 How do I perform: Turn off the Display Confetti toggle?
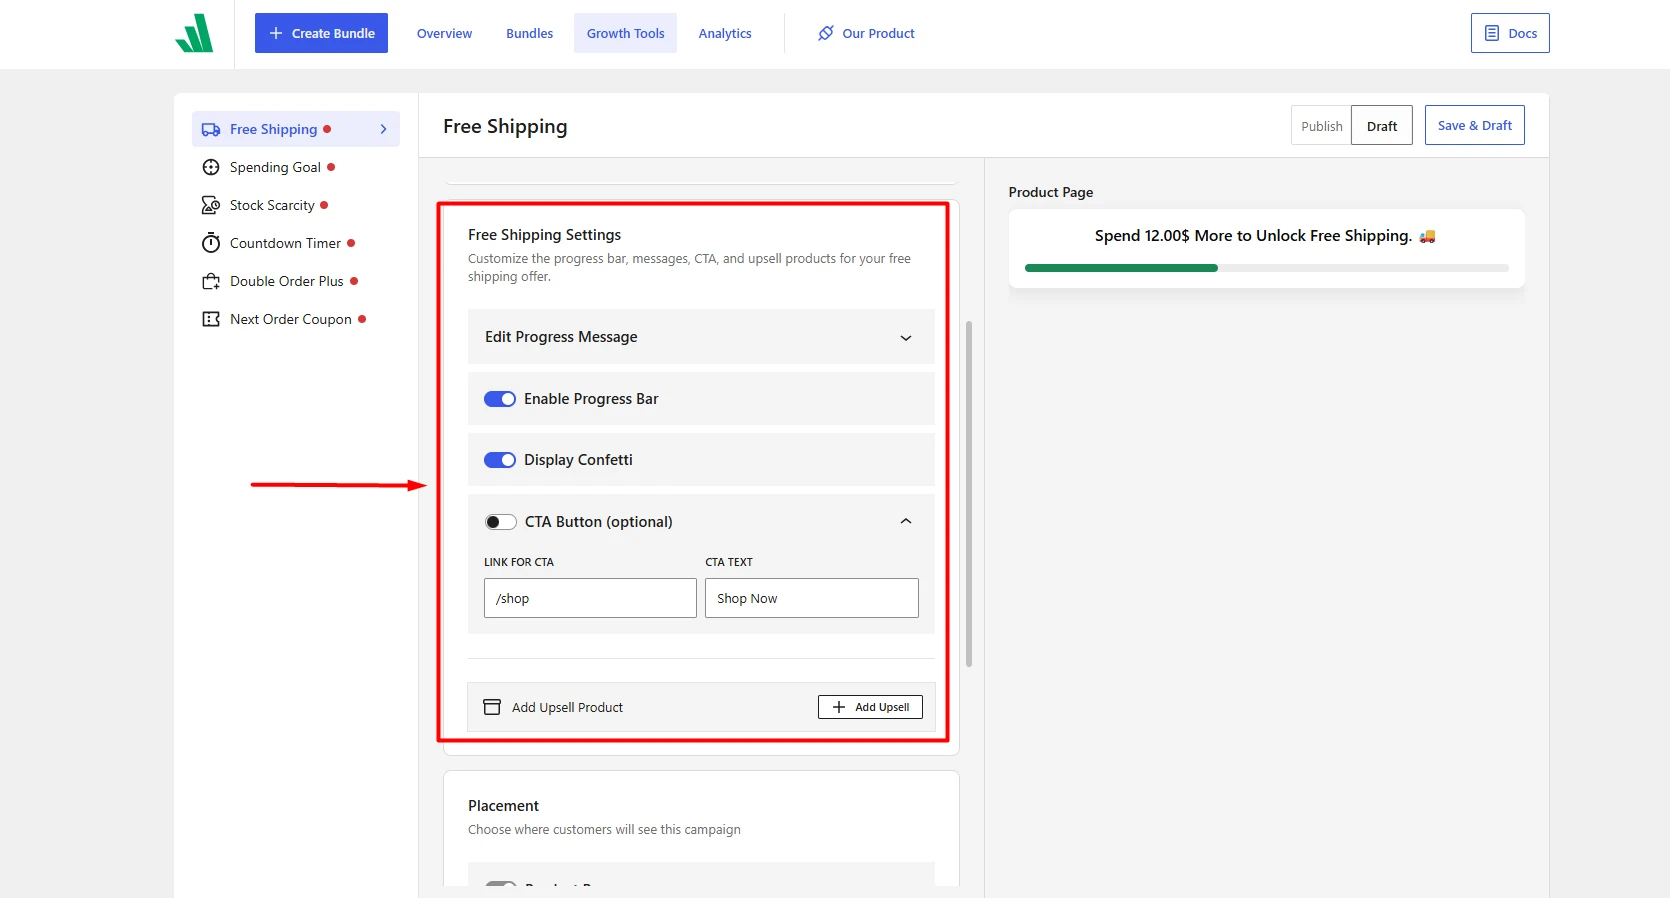tap(500, 460)
